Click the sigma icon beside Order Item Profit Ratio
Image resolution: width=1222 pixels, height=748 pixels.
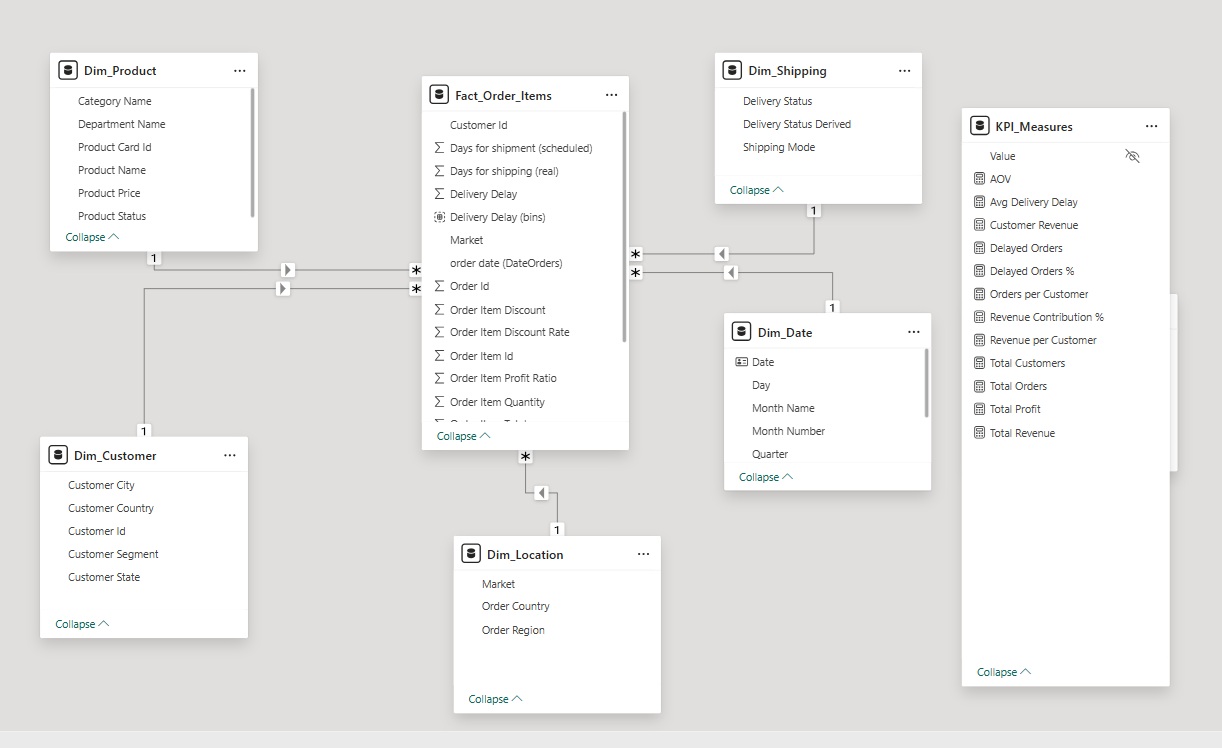(x=438, y=377)
